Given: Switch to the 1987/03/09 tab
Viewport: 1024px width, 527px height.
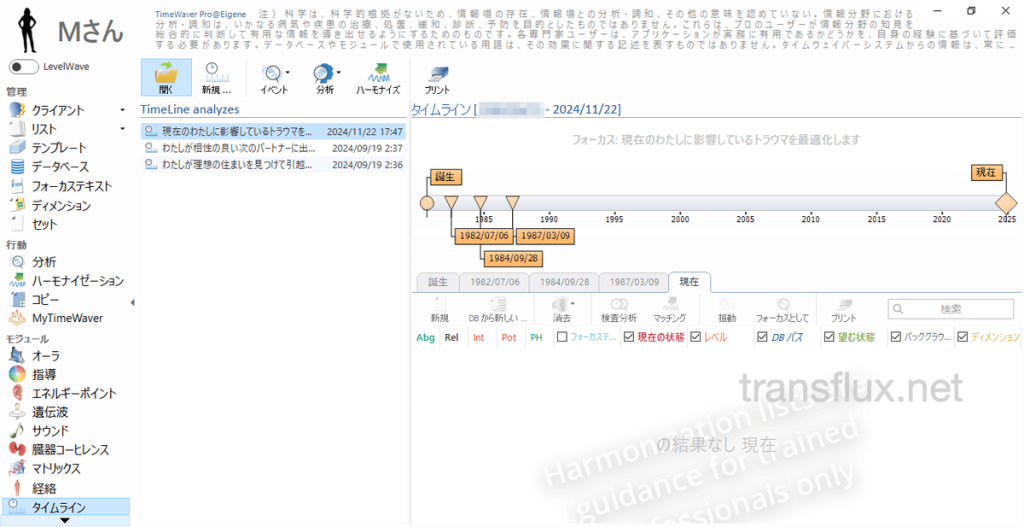Looking at the screenshot, I should [x=633, y=282].
